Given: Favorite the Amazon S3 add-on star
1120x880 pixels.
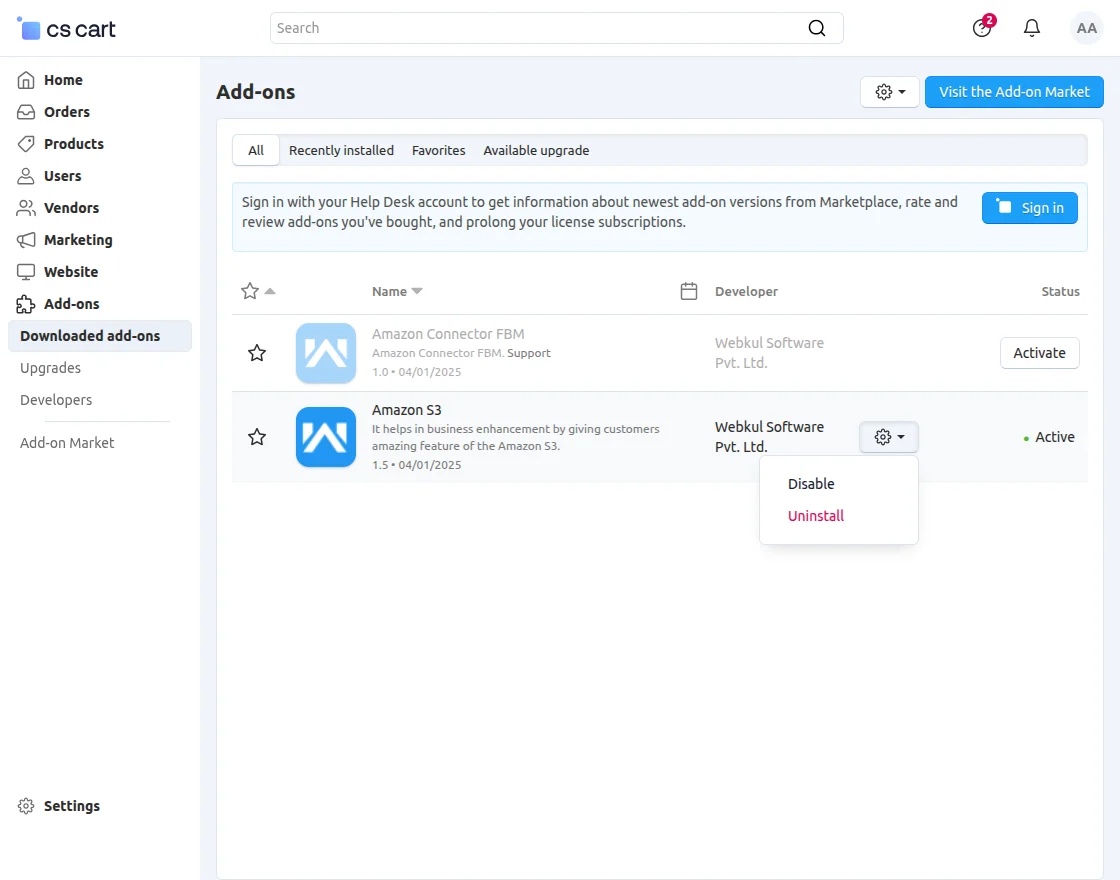Looking at the screenshot, I should (256, 437).
